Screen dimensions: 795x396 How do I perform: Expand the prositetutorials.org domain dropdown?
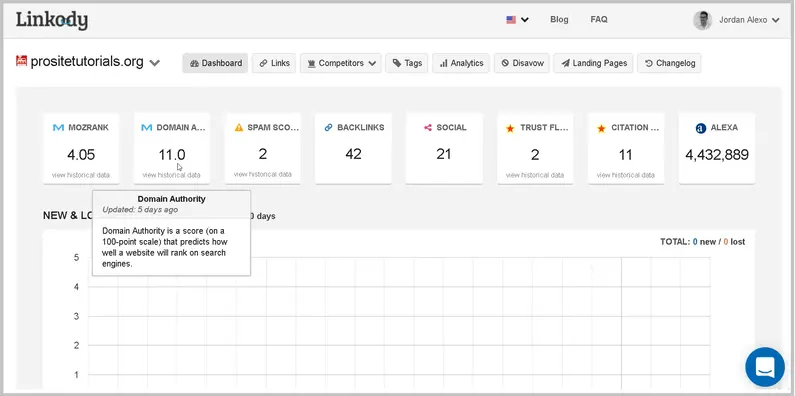tap(155, 63)
